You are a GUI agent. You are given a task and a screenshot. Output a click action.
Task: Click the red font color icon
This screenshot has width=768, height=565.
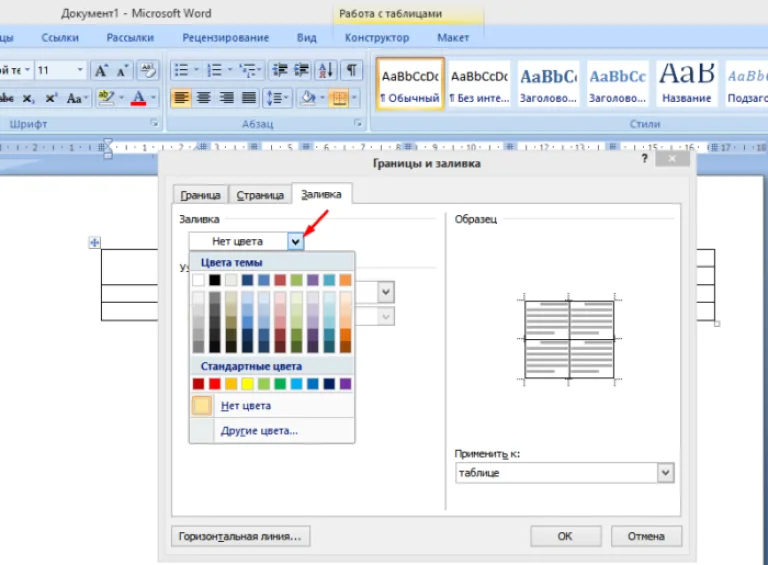click(139, 98)
